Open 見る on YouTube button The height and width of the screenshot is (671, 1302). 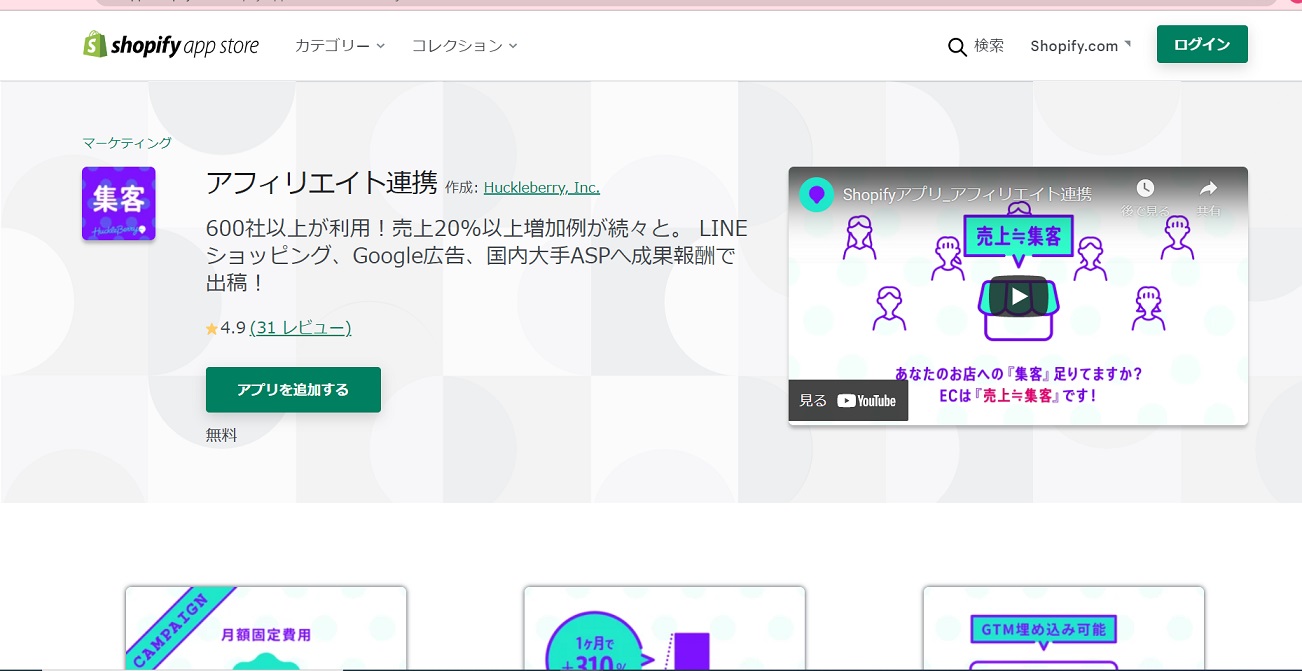pyautogui.click(x=848, y=400)
